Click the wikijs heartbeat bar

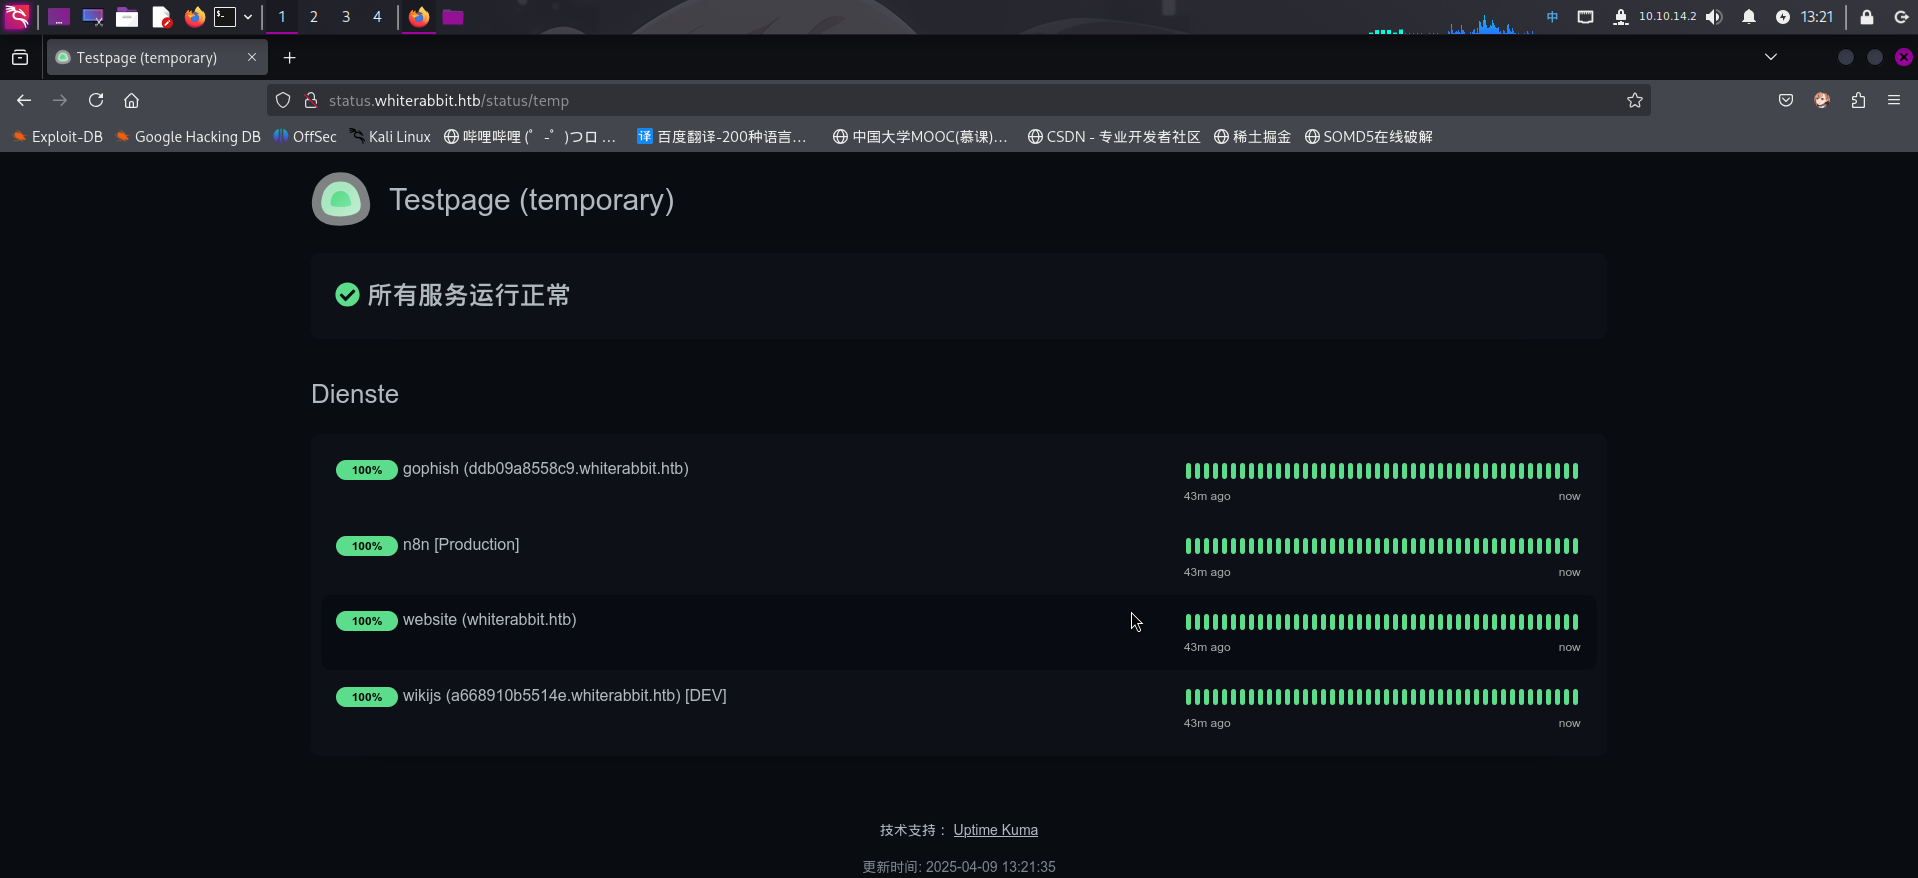coord(1382,697)
